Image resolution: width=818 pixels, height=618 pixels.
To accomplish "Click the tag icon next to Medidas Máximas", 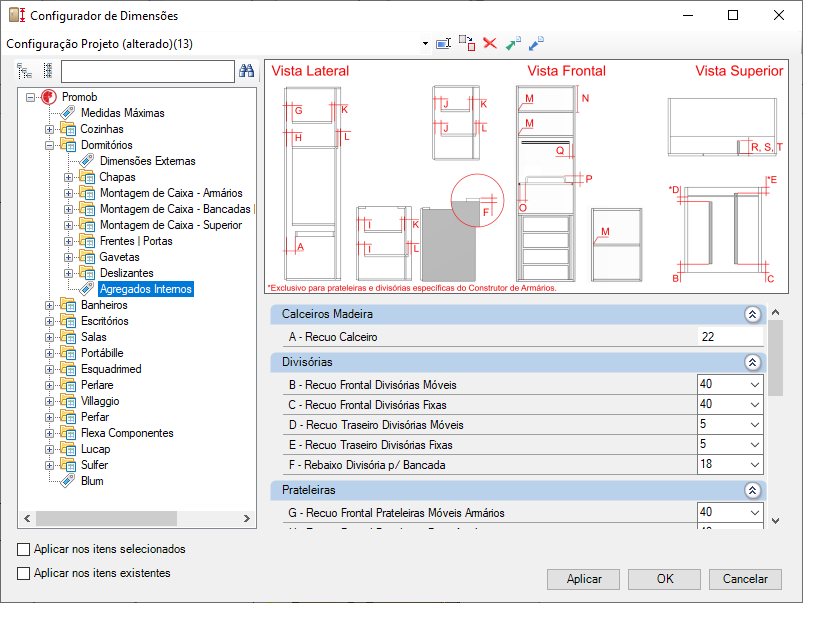I will 68,113.
